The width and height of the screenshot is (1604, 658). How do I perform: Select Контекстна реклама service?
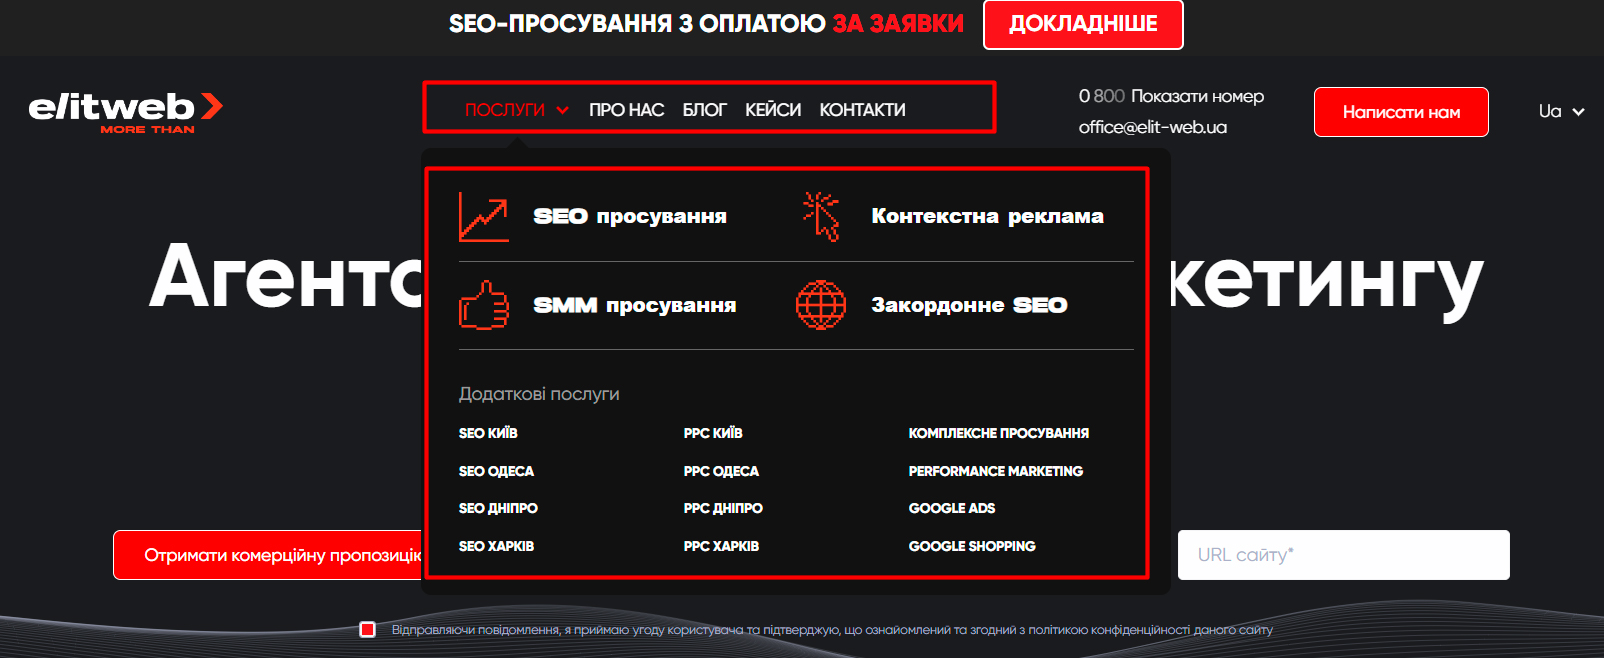[x=987, y=217]
